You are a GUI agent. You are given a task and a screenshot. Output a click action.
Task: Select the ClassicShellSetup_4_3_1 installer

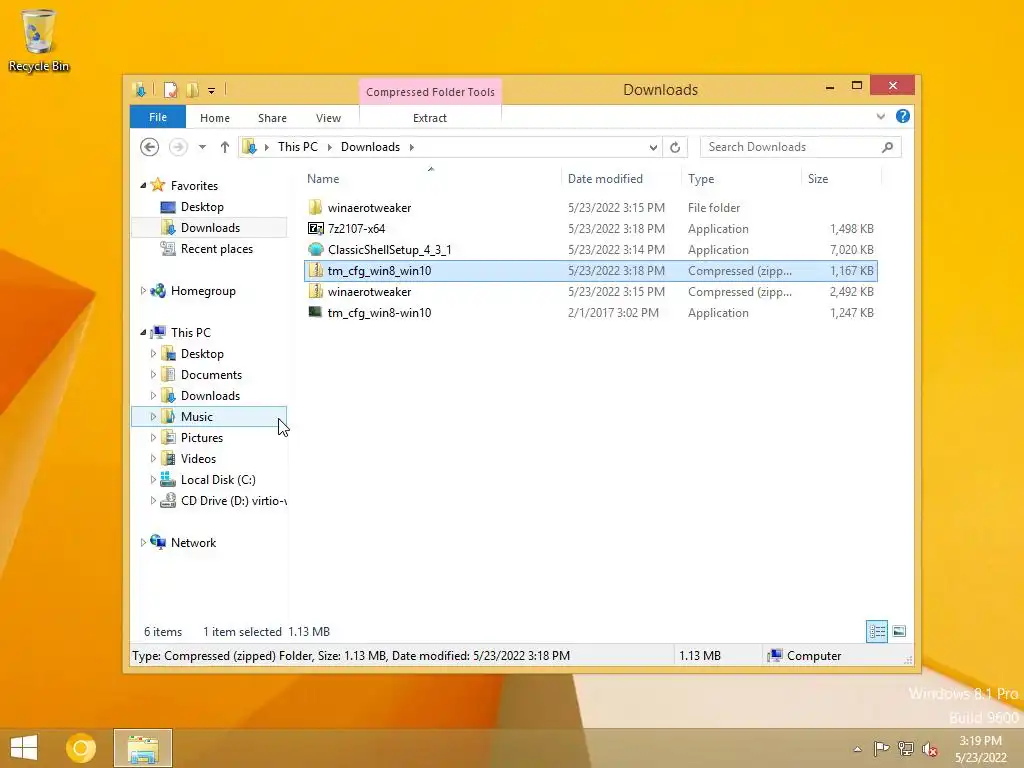tap(591, 249)
